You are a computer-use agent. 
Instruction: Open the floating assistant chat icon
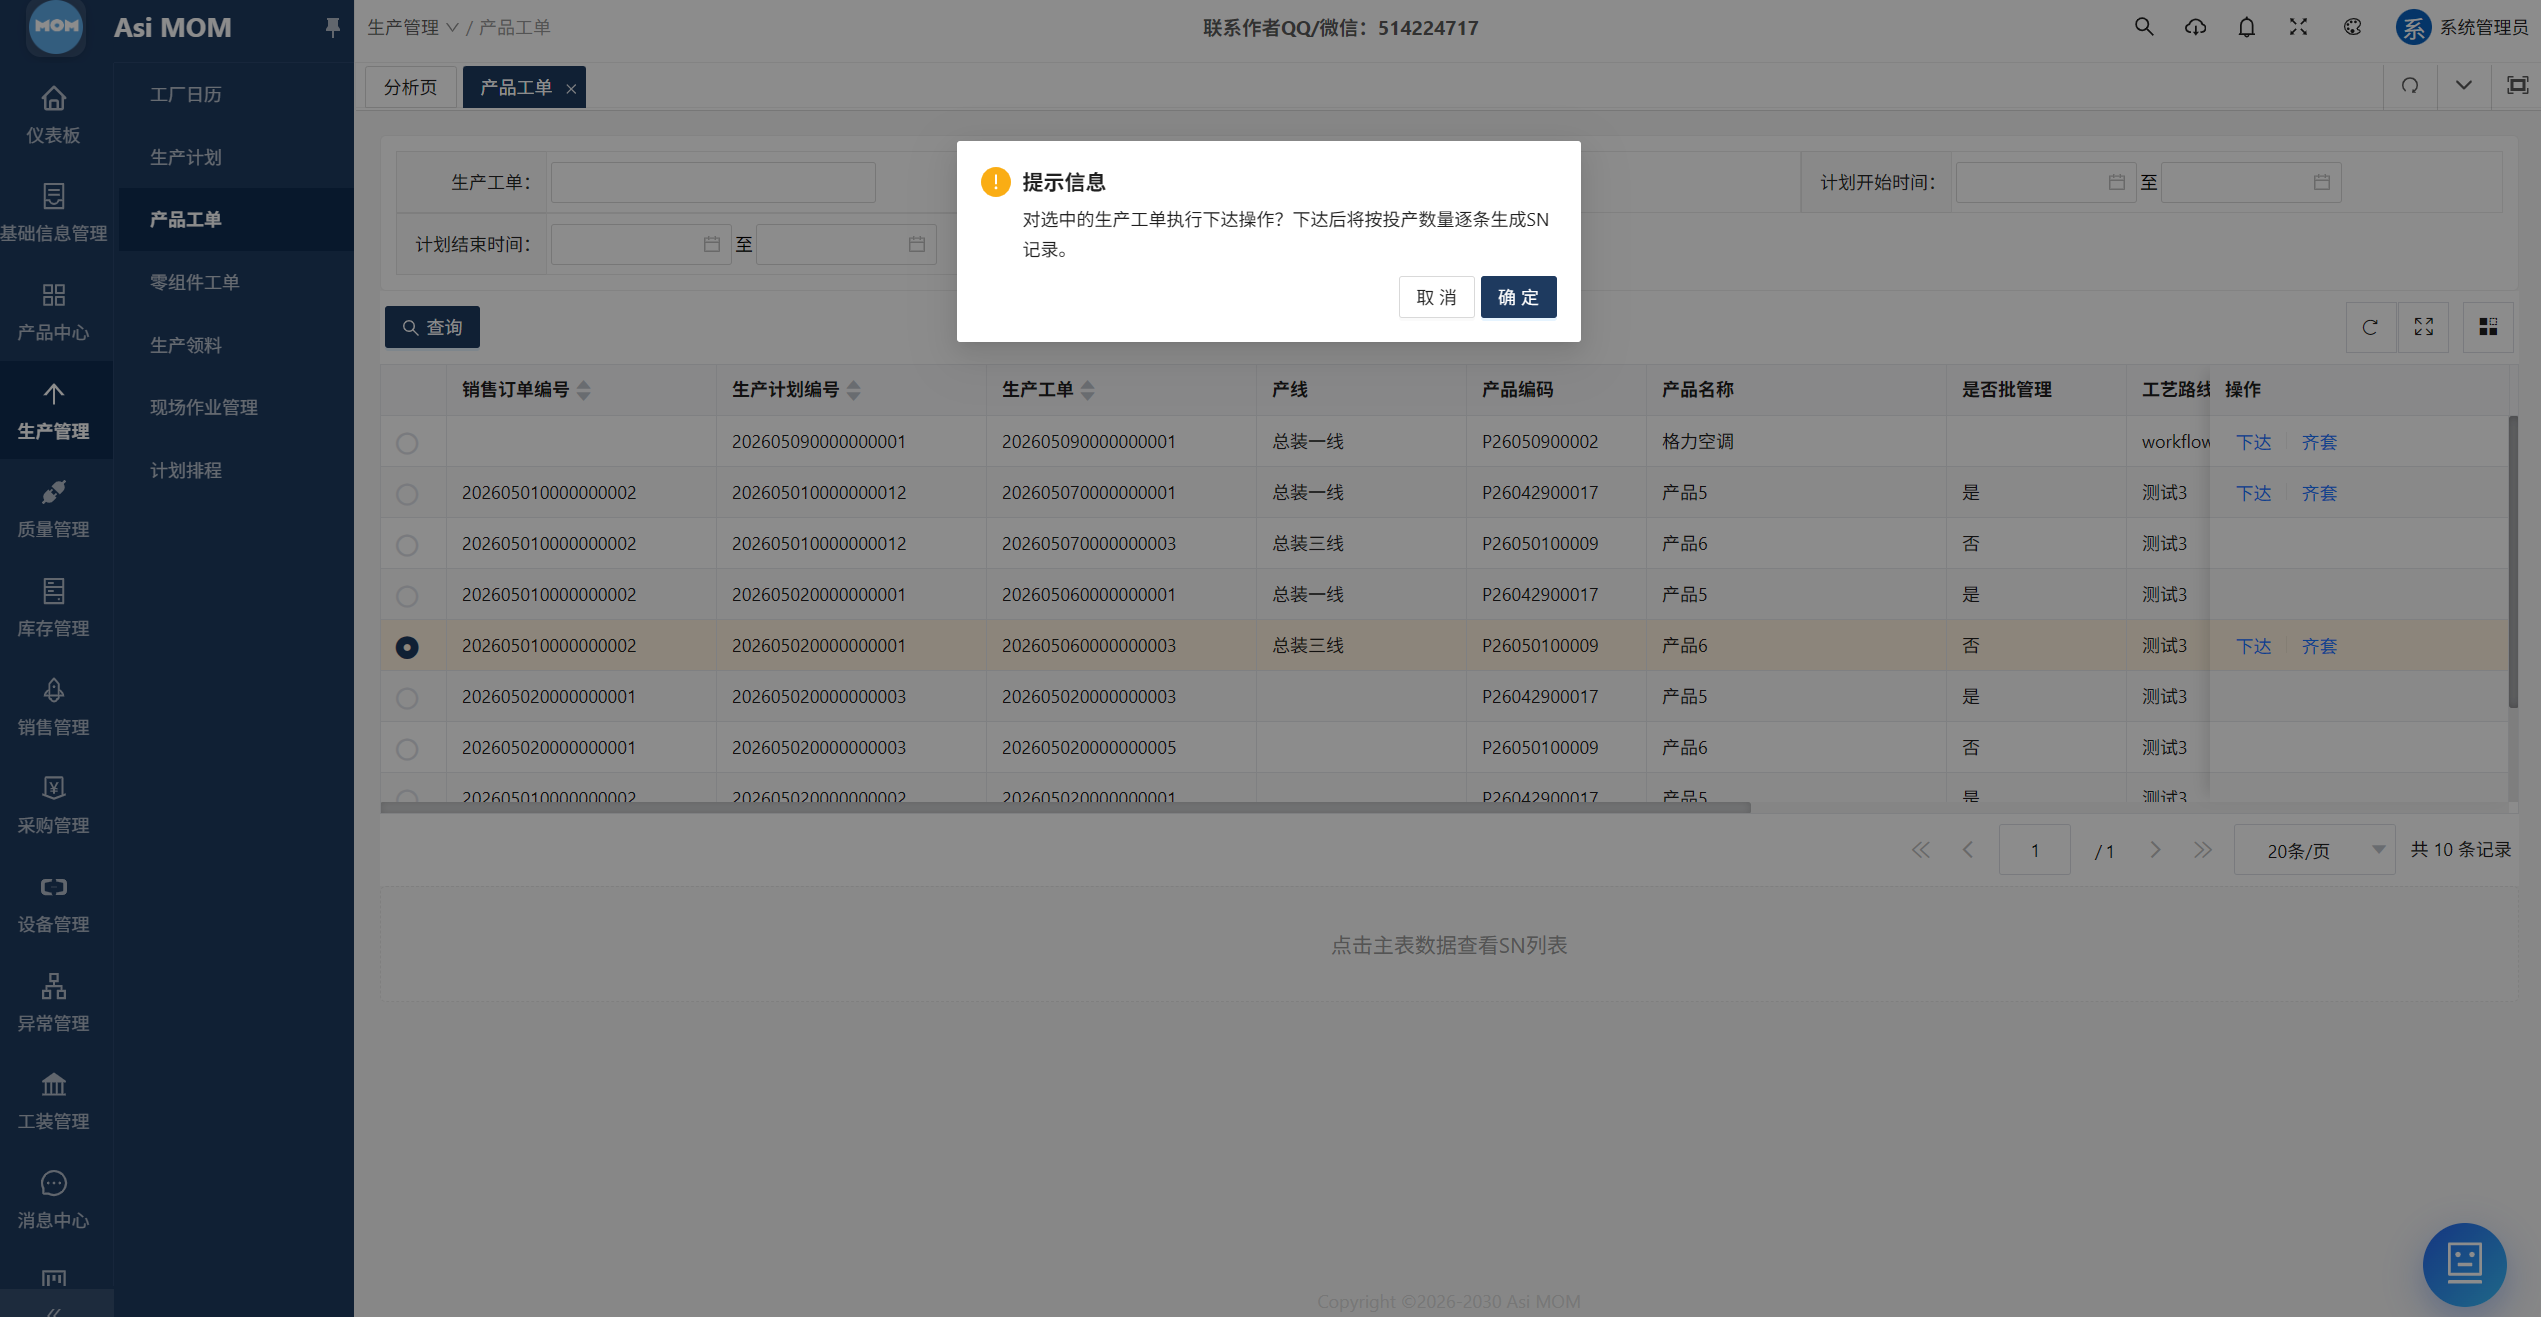(x=2464, y=1264)
